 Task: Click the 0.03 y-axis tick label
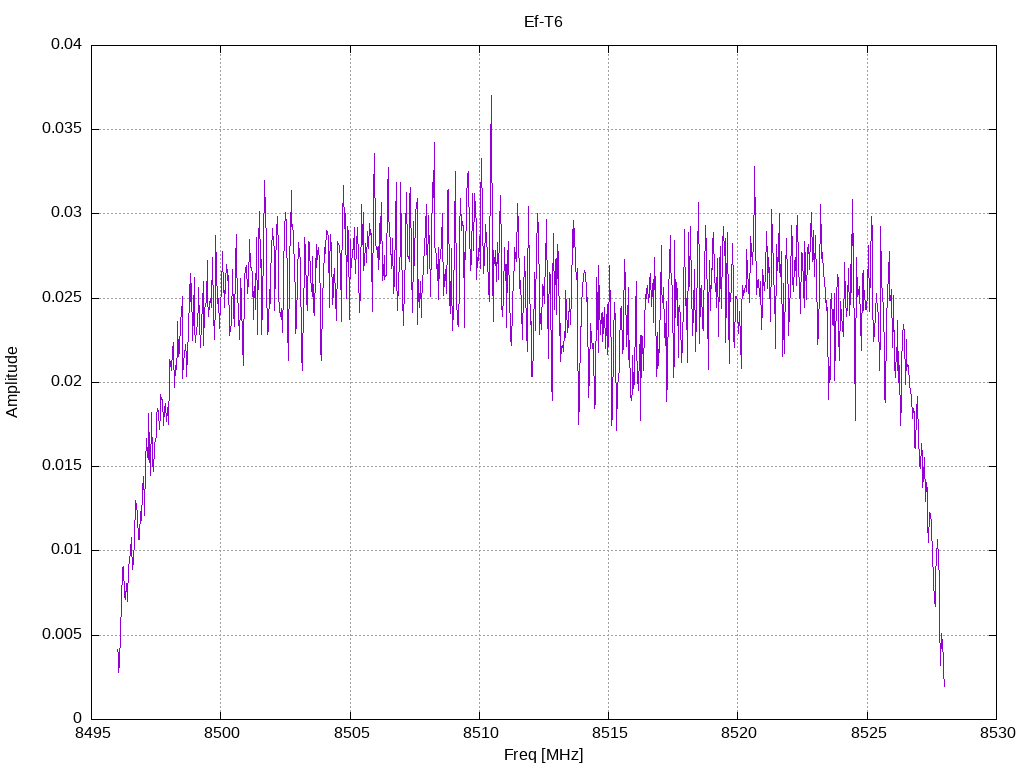click(67, 213)
